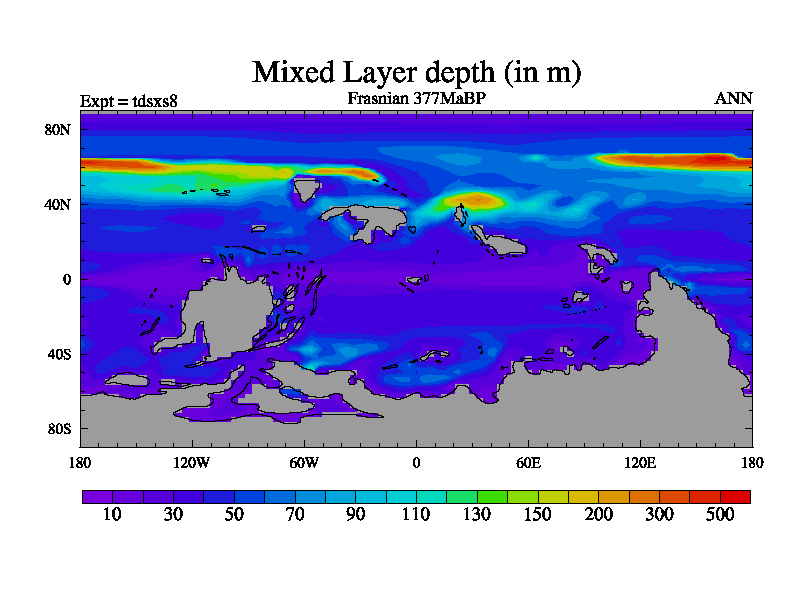Select the '60W' longitude axis label
This screenshot has width=800, height=600.
coord(304,462)
